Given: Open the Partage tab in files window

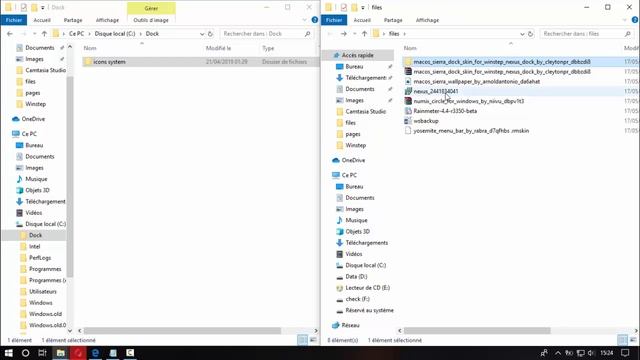Looking at the screenshot, I should point(393,20).
